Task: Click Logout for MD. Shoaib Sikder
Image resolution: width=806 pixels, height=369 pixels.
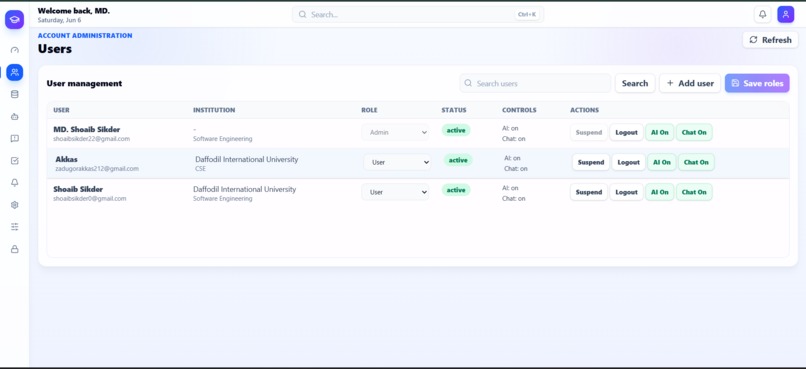Action: tap(626, 132)
